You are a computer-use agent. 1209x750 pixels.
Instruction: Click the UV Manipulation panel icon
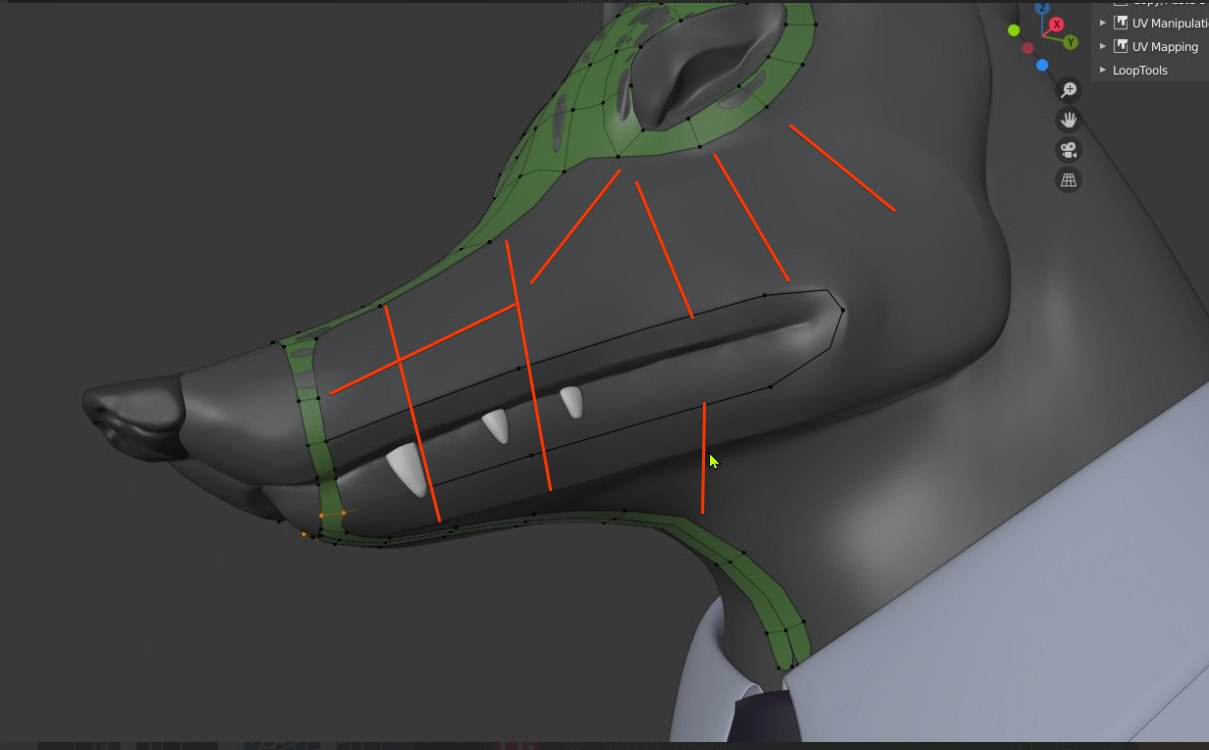point(1120,22)
